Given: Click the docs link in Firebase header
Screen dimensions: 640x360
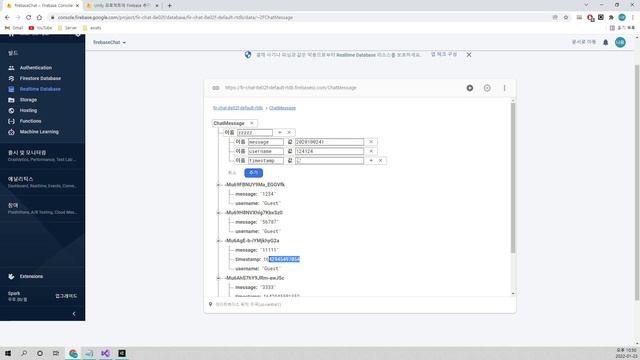Looking at the screenshot, I should coord(584,42).
